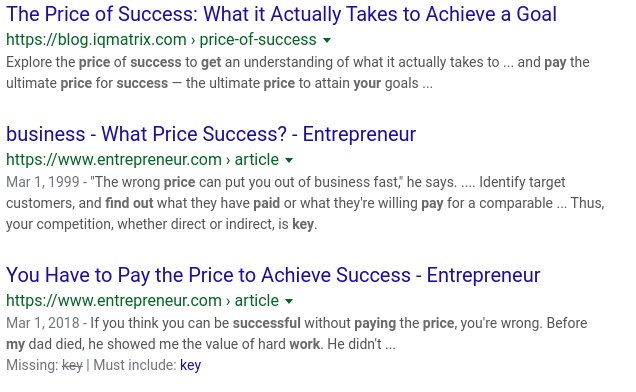This screenshot has width=636, height=392.
Task: Expand dropdown arrow under 'Pay the Price' result
Action: point(289,302)
